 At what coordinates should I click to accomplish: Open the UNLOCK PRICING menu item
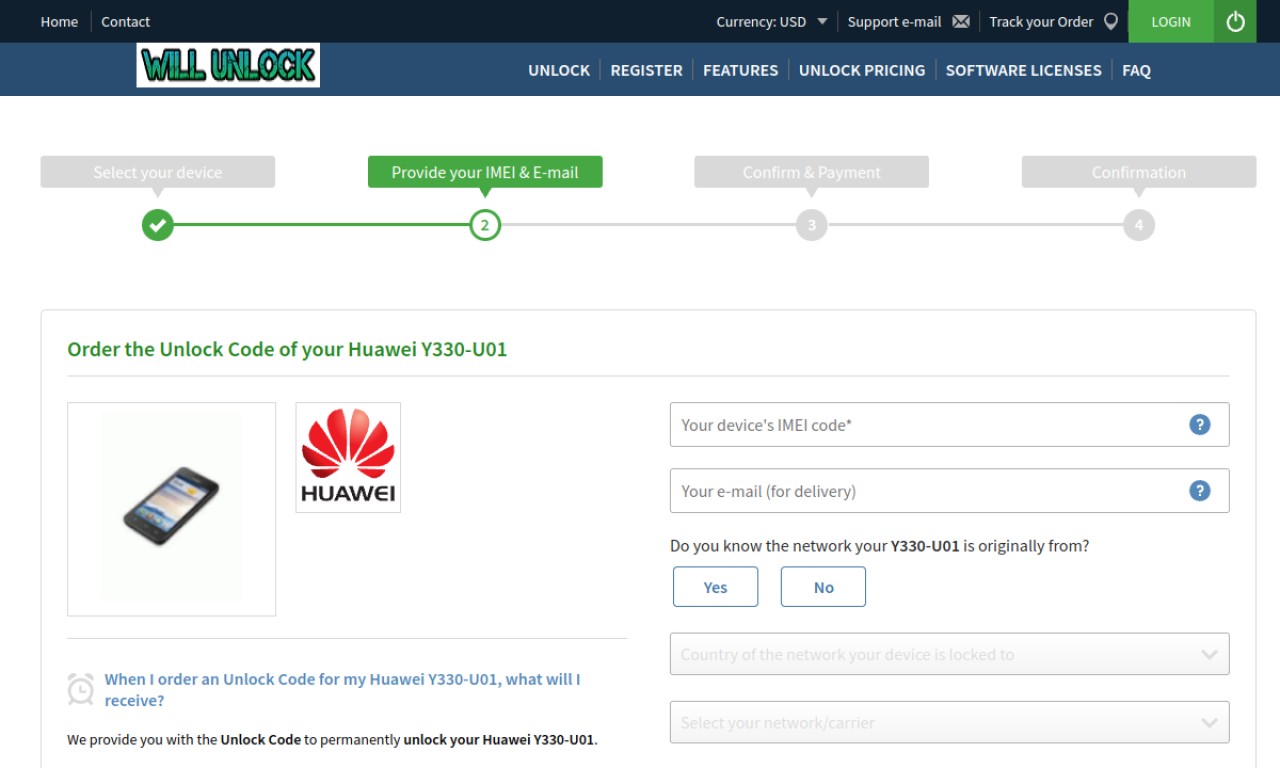pos(862,70)
